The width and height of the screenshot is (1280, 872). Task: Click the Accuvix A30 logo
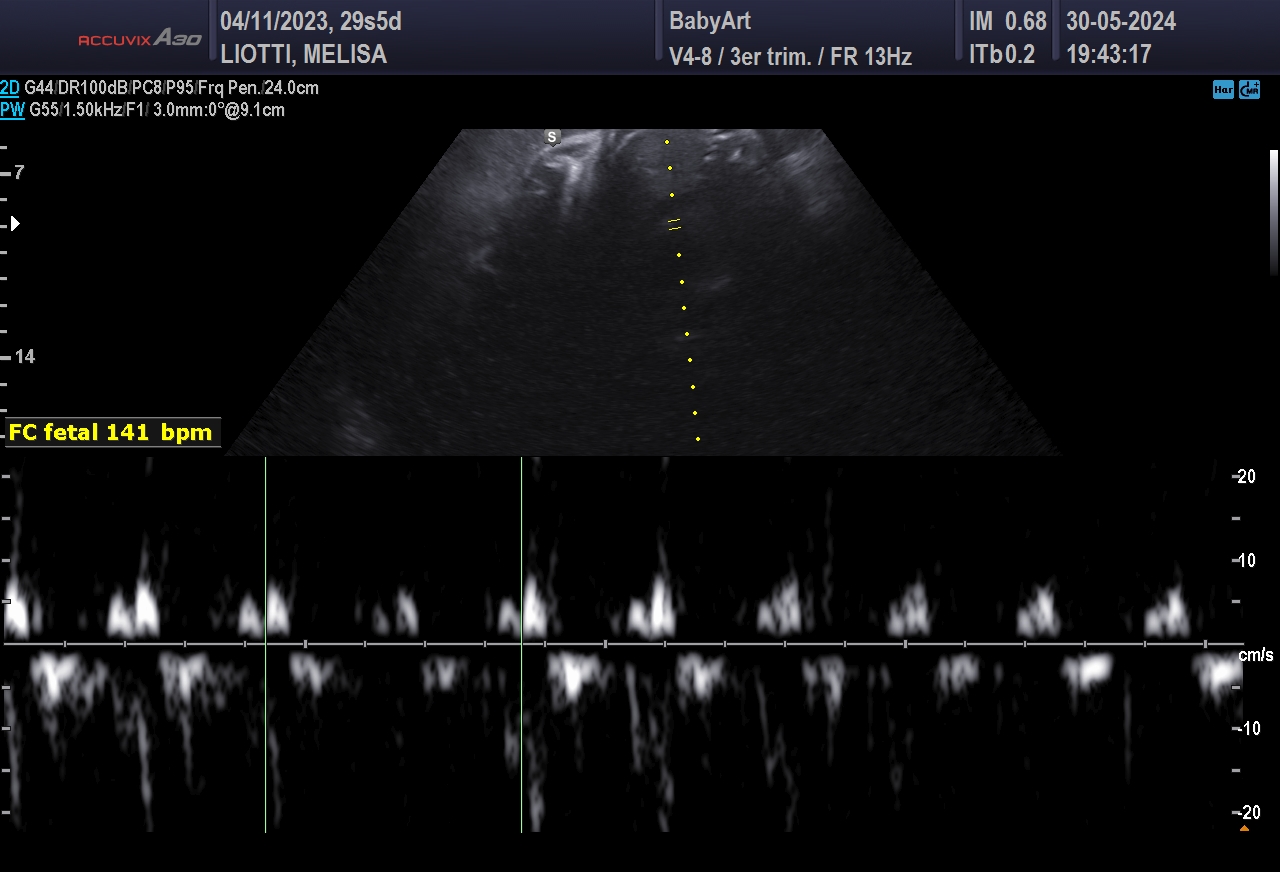click(140, 39)
